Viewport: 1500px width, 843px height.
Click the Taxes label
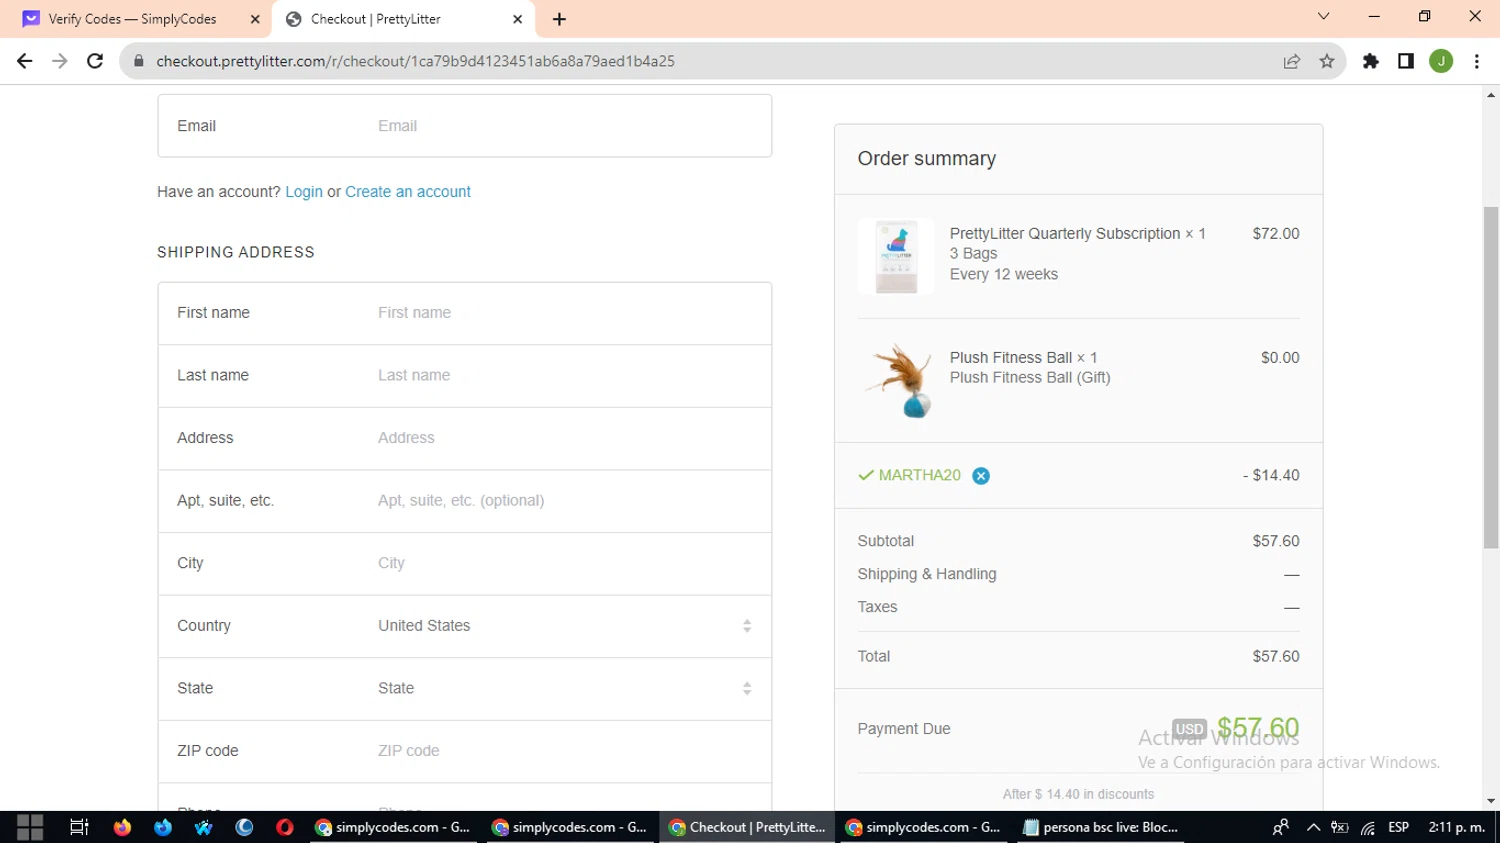pos(877,607)
